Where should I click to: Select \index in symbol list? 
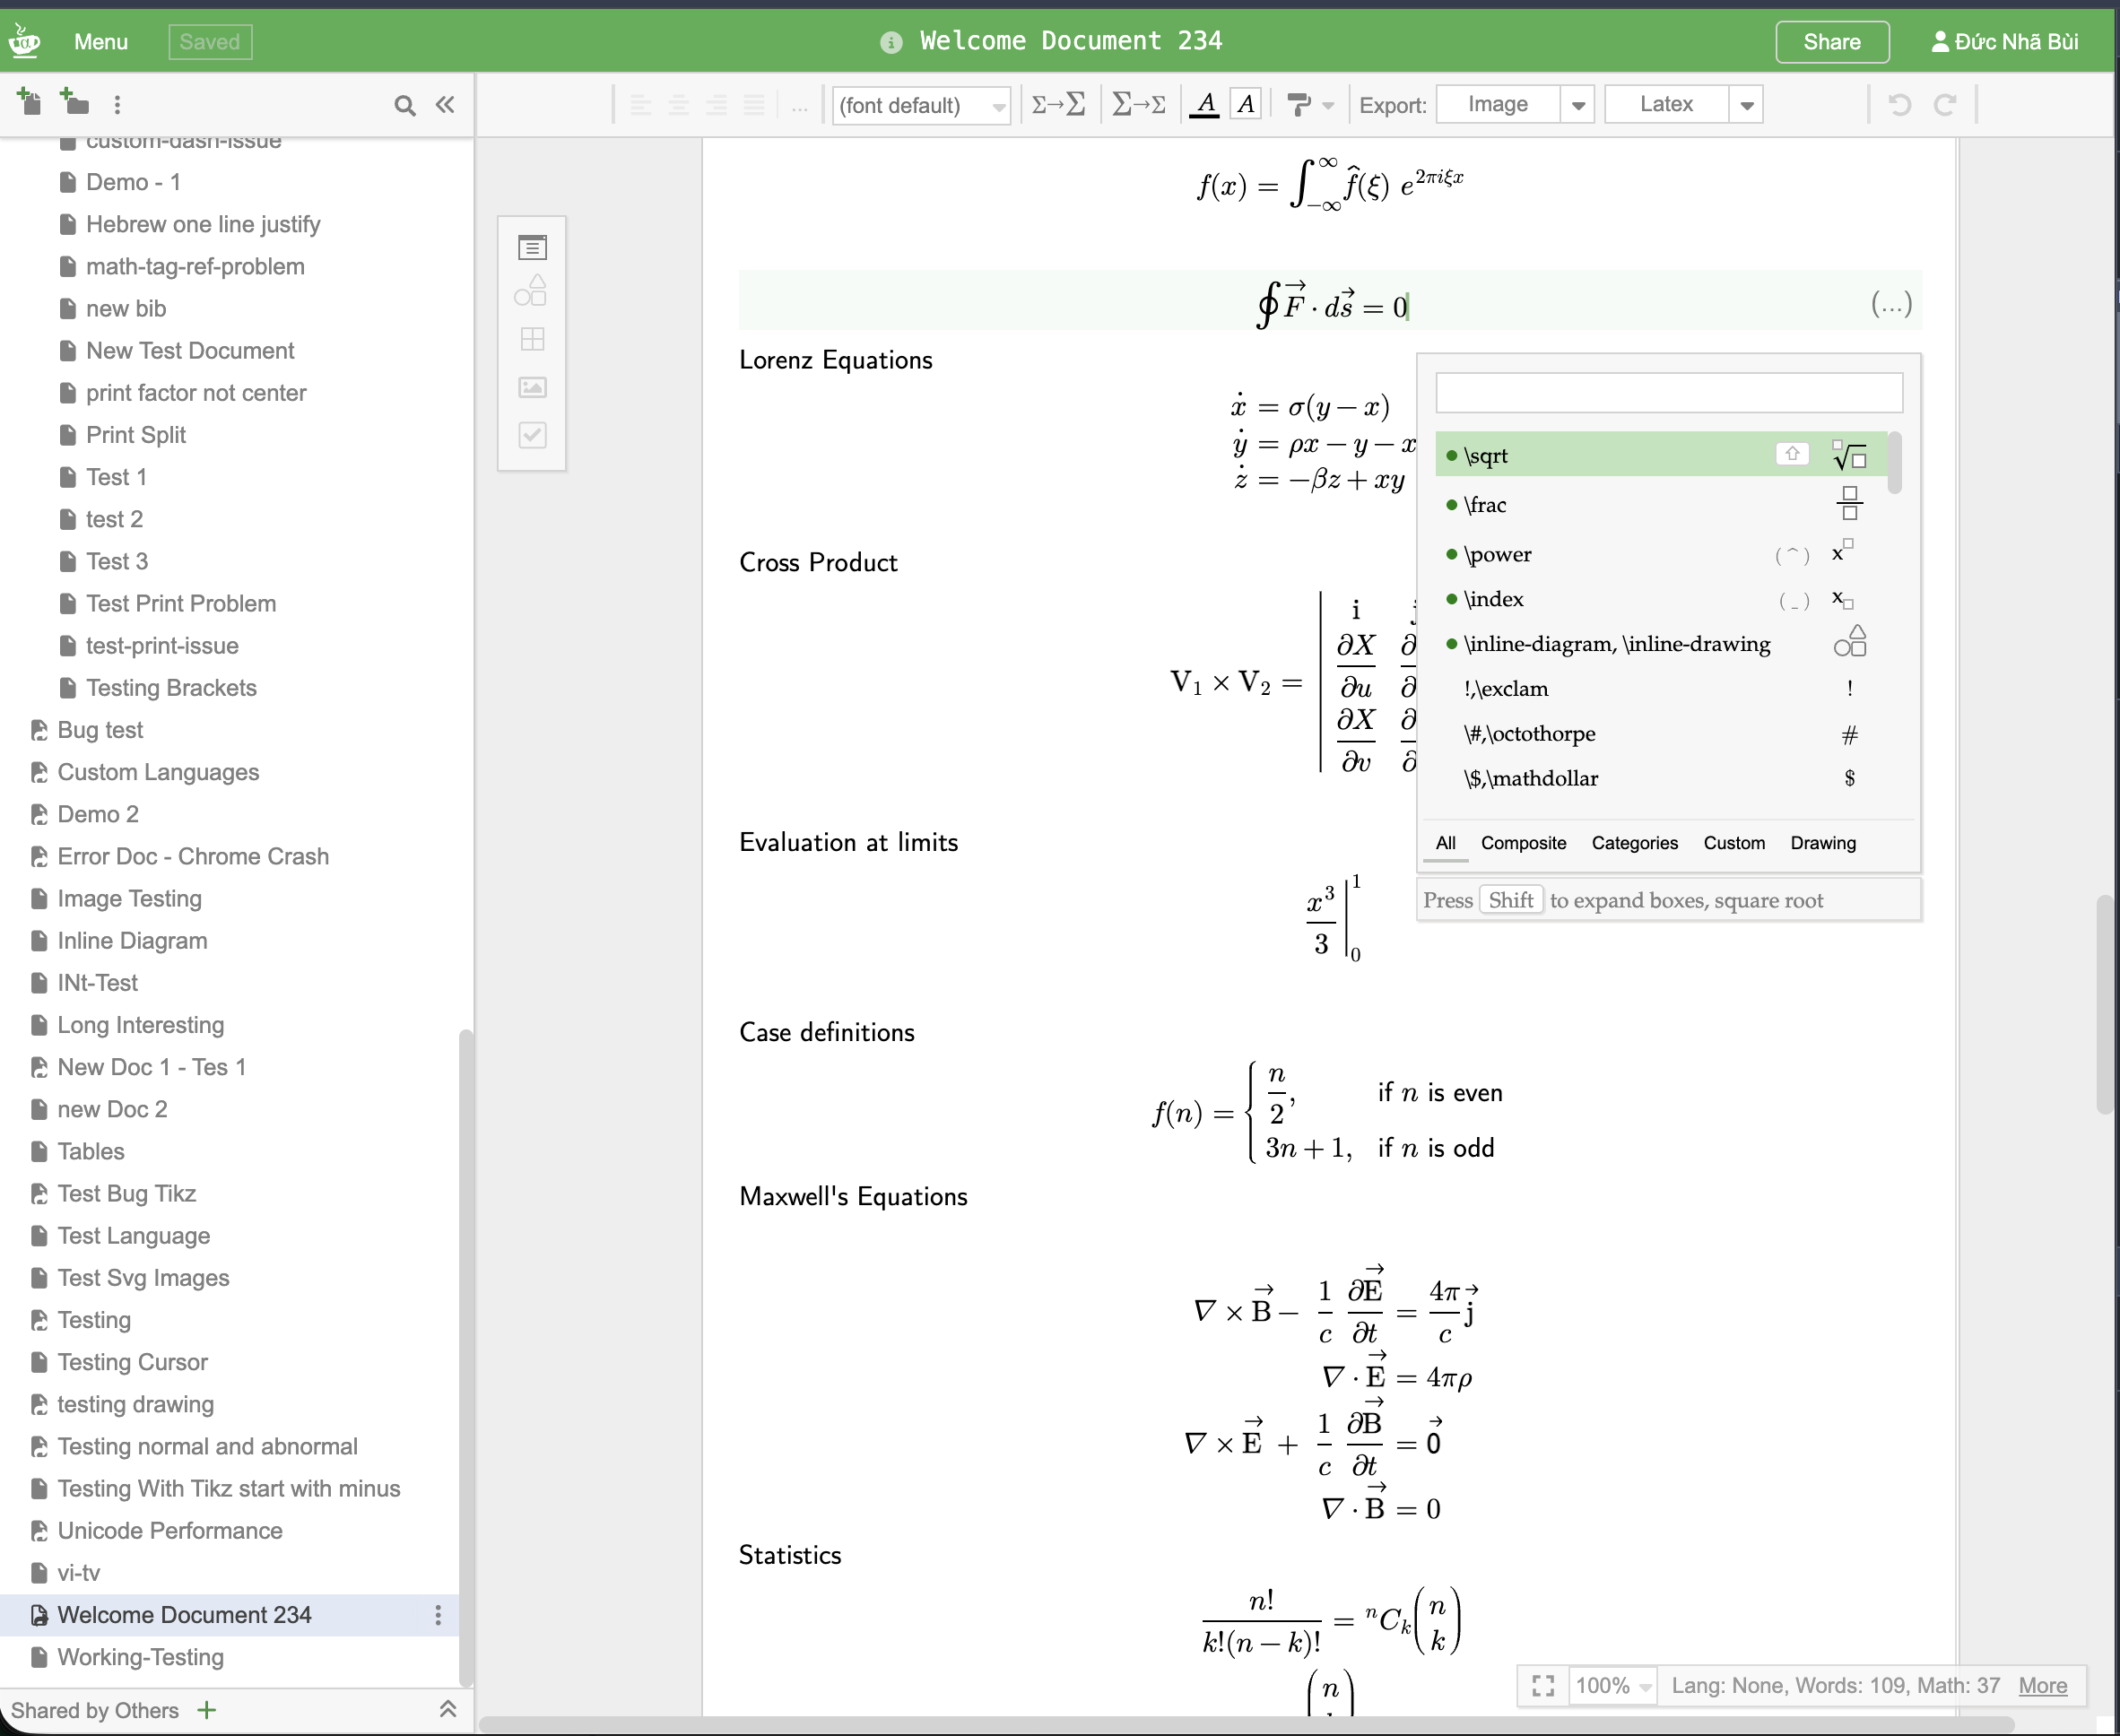pos(1660,599)
